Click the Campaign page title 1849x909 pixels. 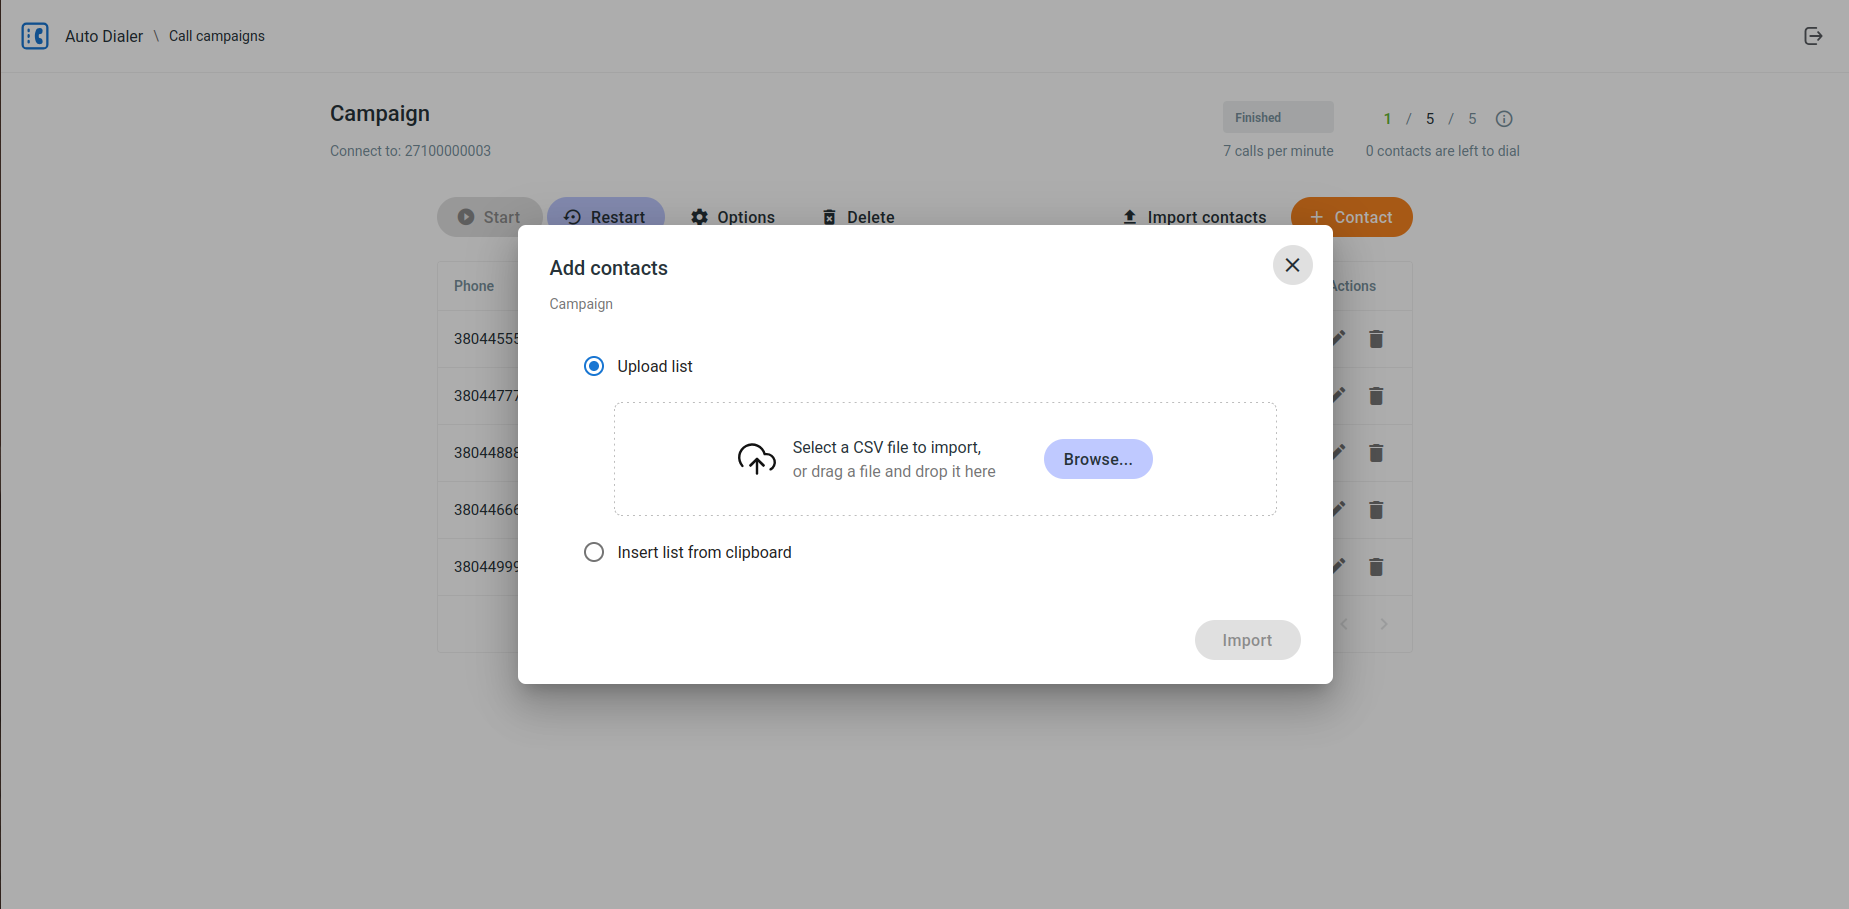(380, 114)
